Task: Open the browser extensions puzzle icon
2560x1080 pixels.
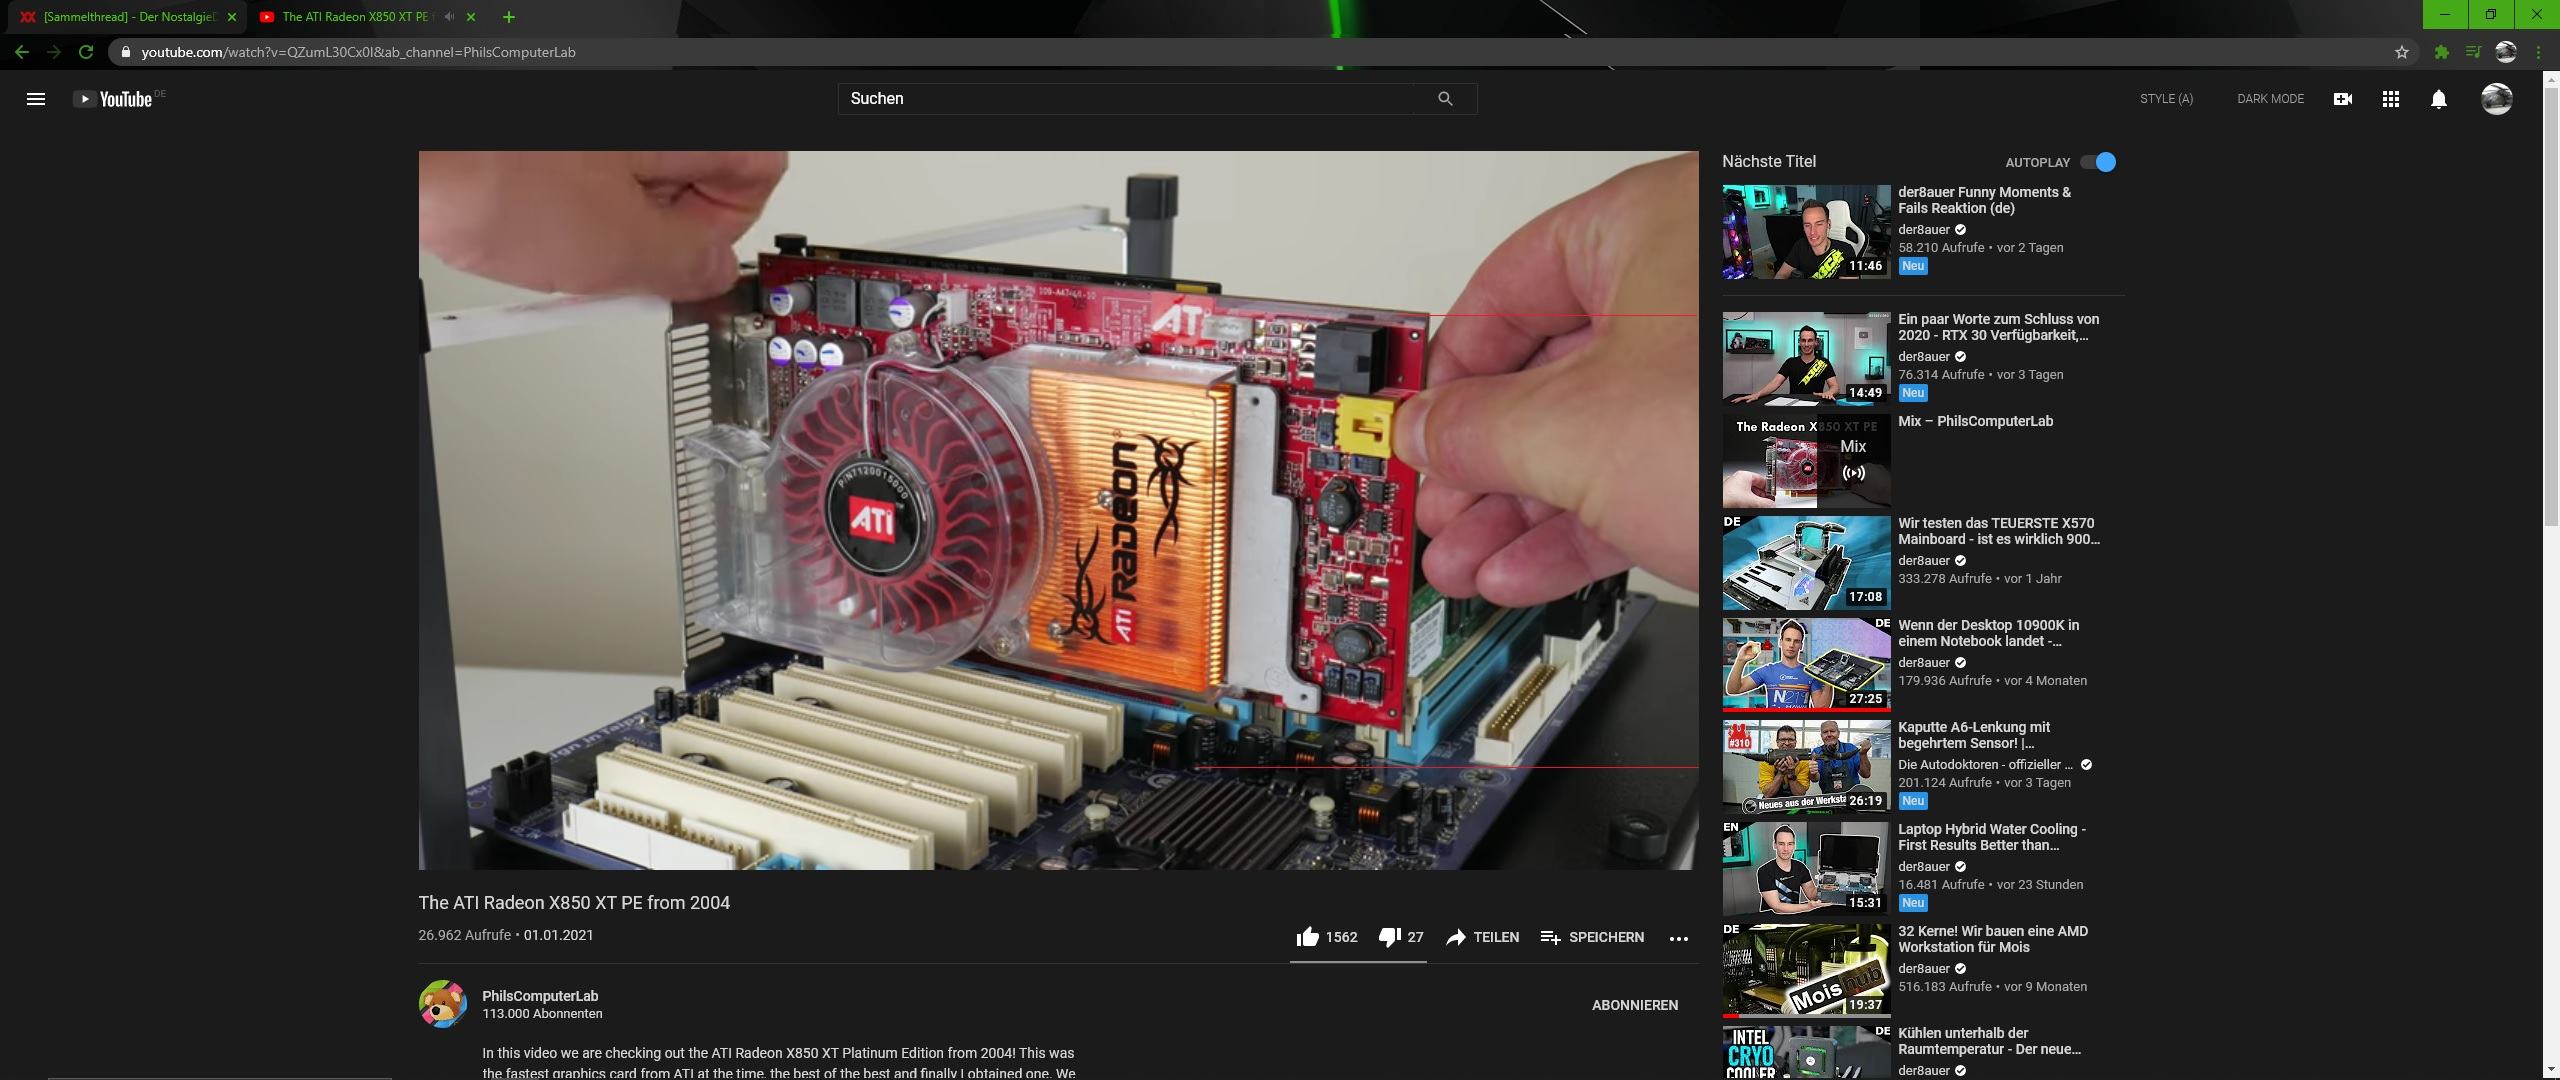Action: [x=2442, y=52]
